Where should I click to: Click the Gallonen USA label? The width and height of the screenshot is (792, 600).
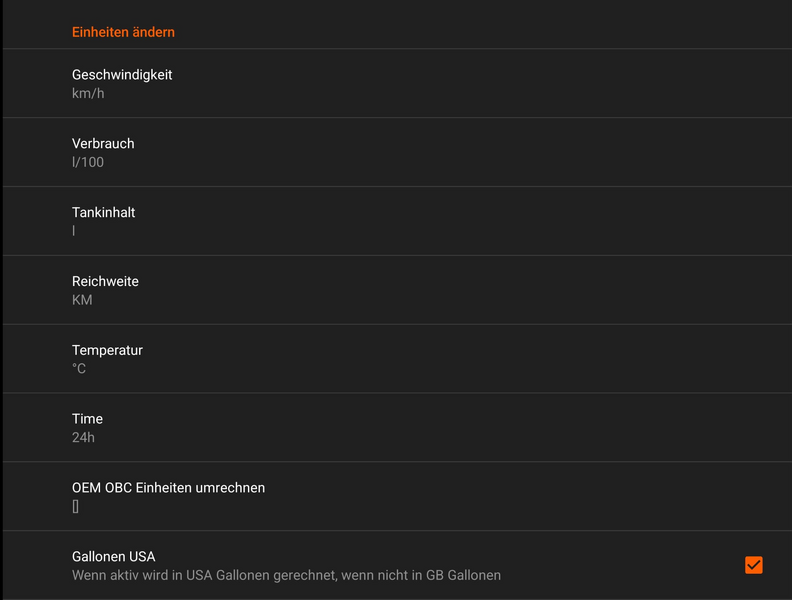[x=113, y=557]
